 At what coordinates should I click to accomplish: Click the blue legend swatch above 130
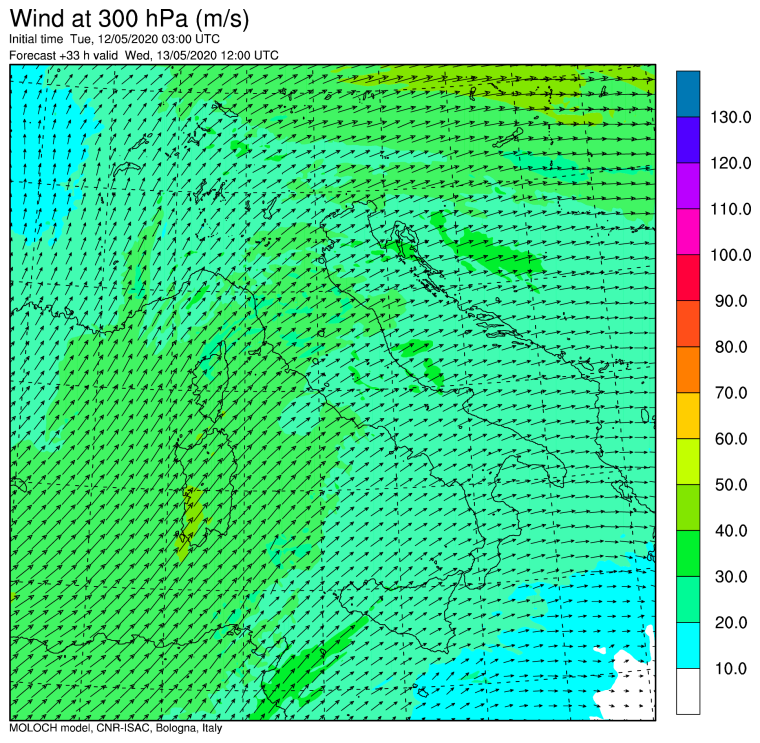[688, 94]
